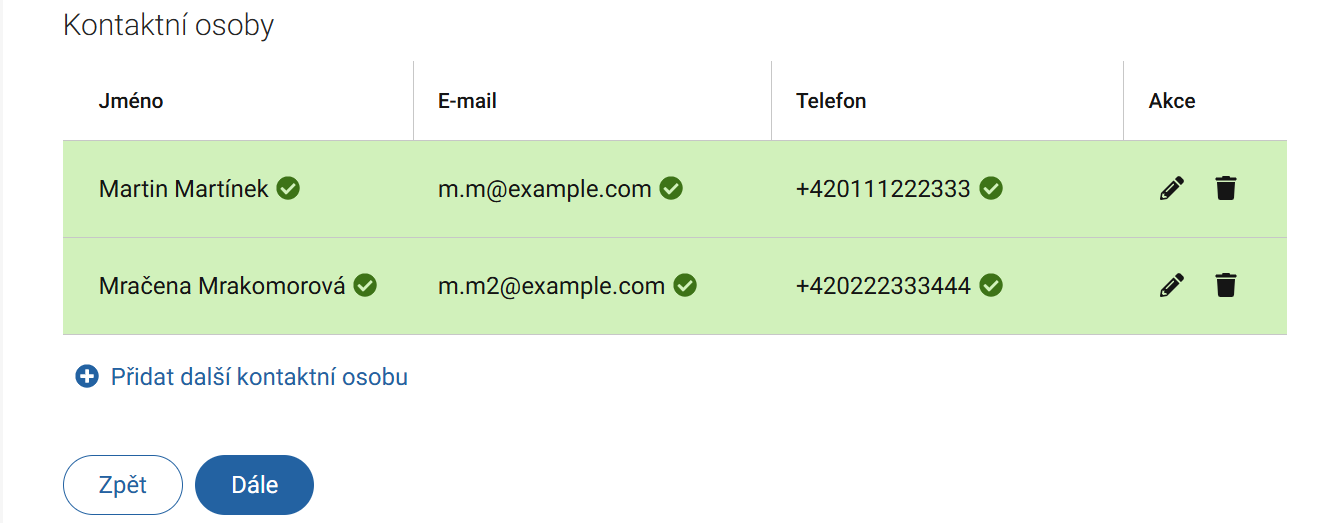
Task: Click verified checkmark beside +420222333444
Action: [x=990, y=286]
